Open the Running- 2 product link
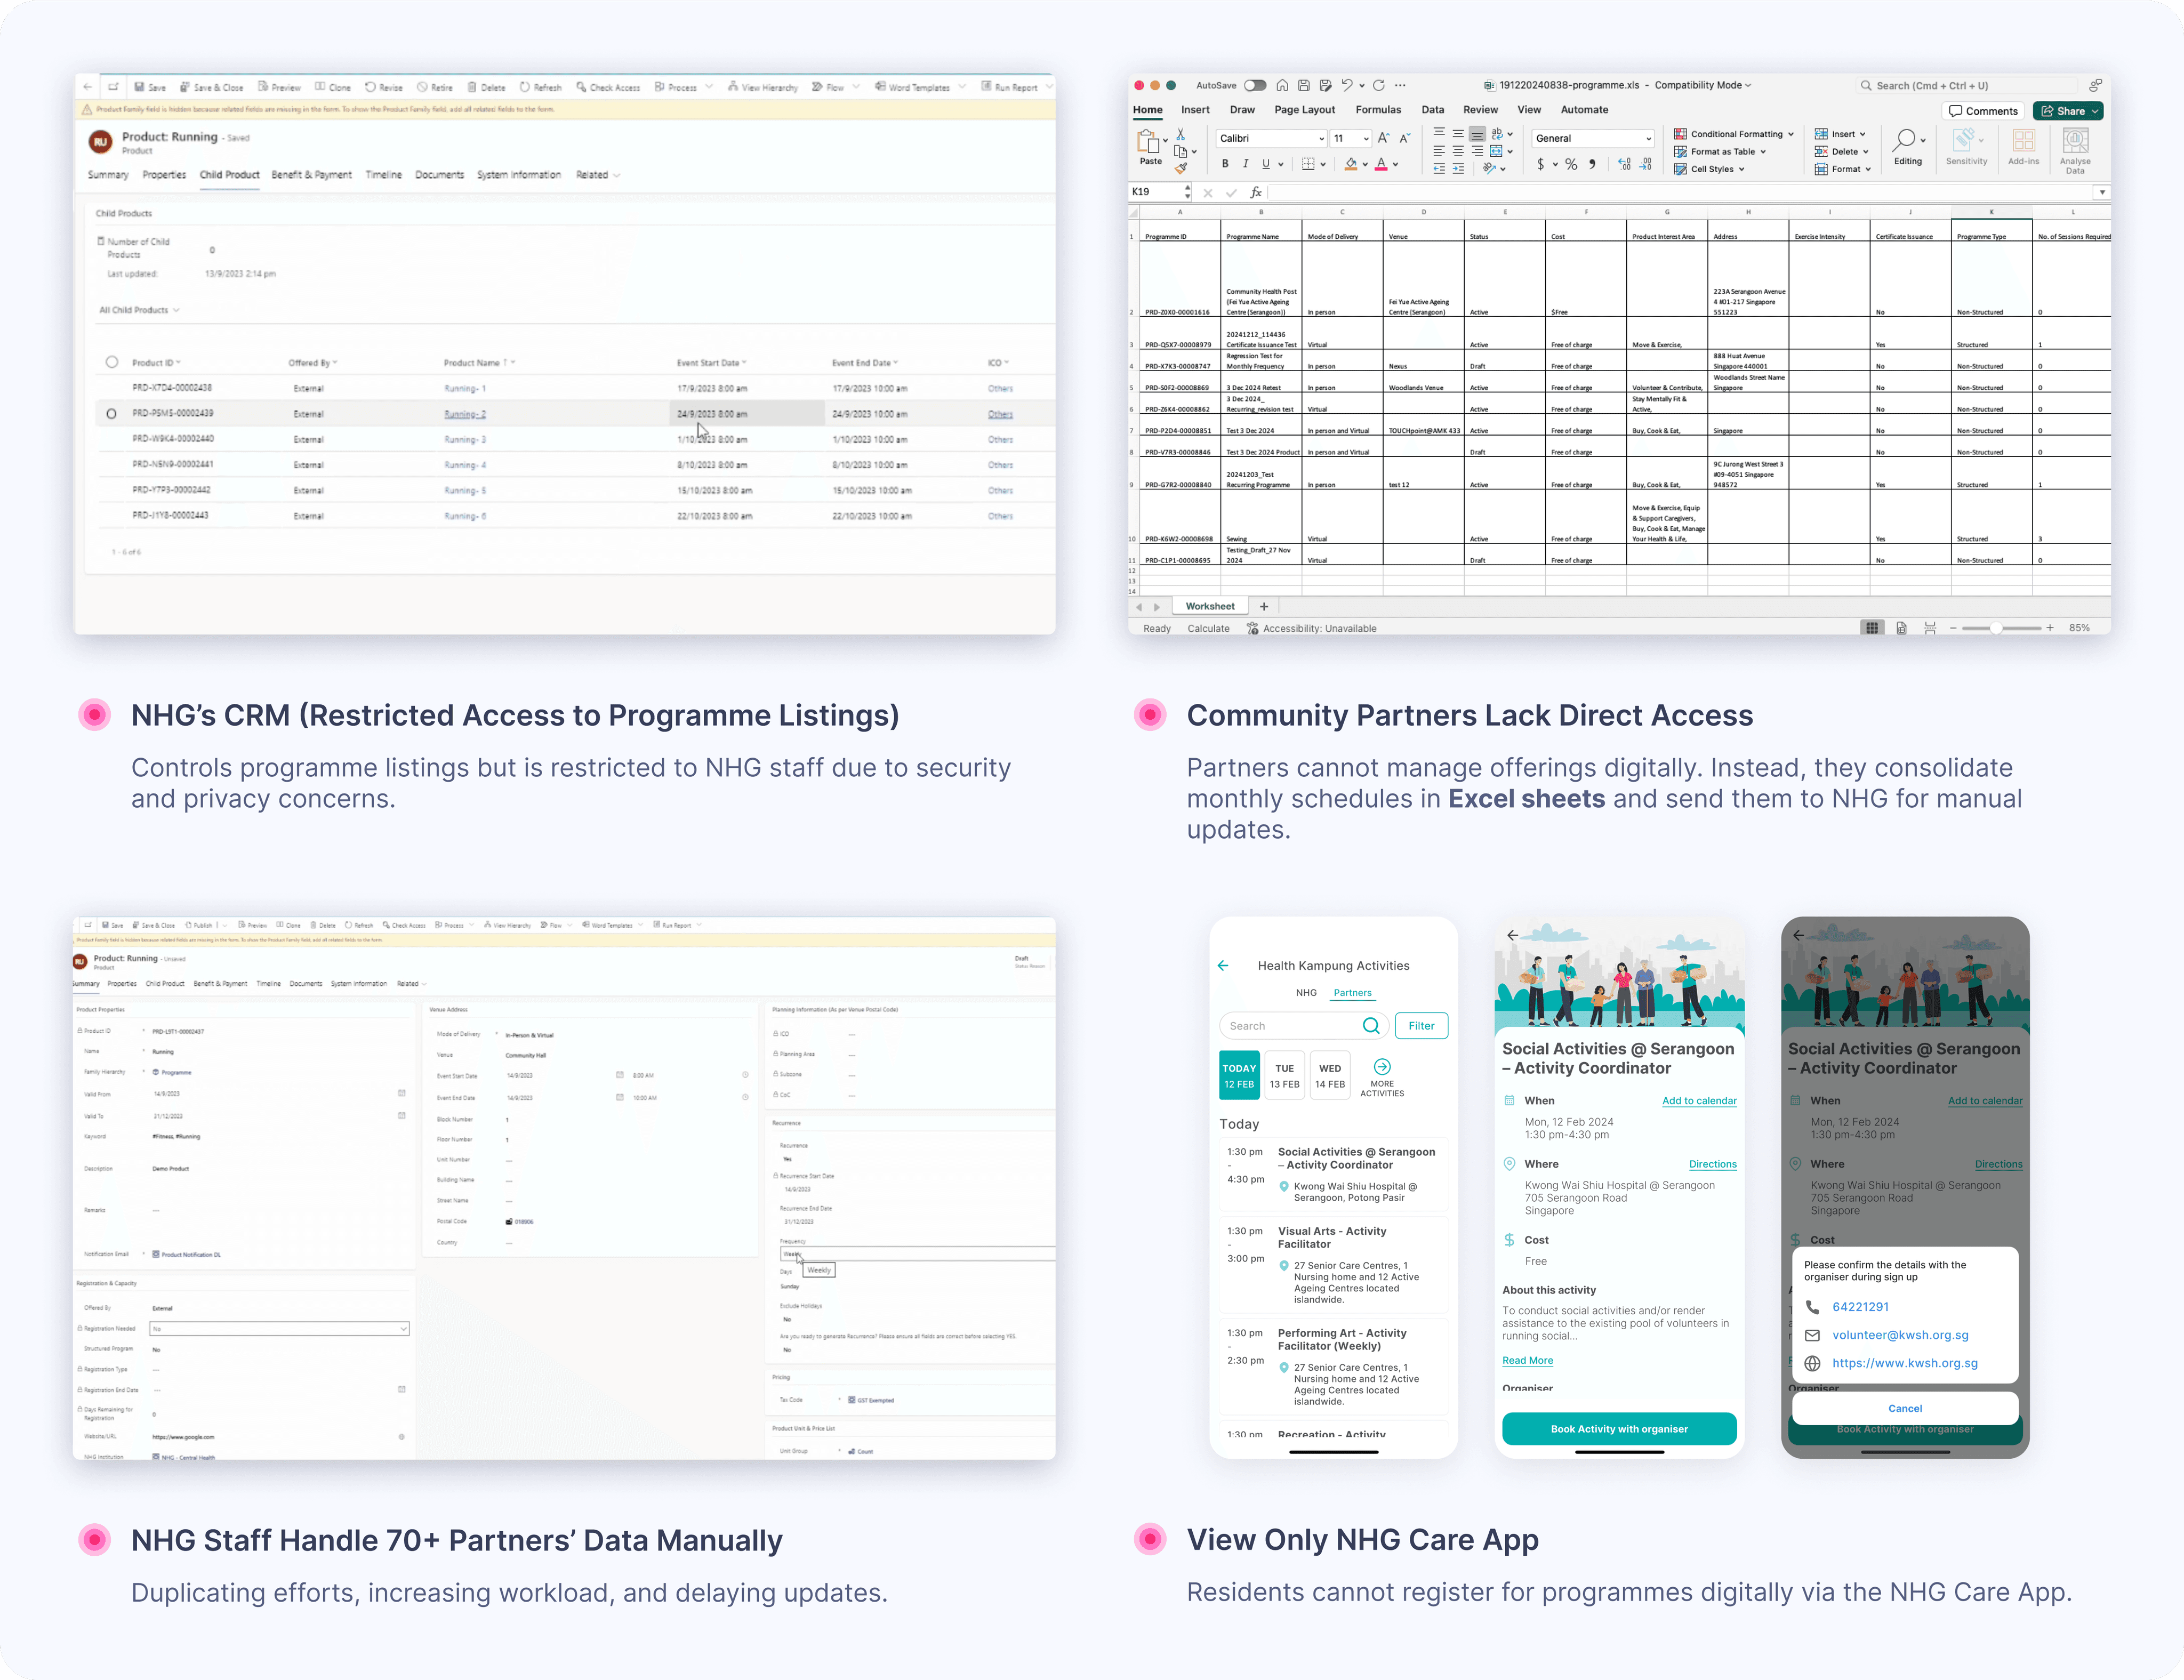 [x=465, y=414]
